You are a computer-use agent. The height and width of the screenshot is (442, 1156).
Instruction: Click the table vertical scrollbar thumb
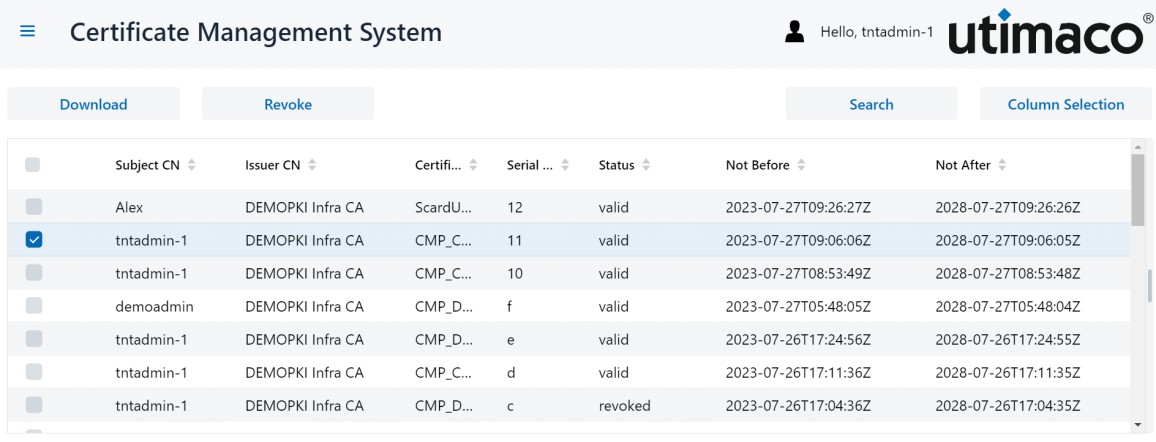point(1137,192)
